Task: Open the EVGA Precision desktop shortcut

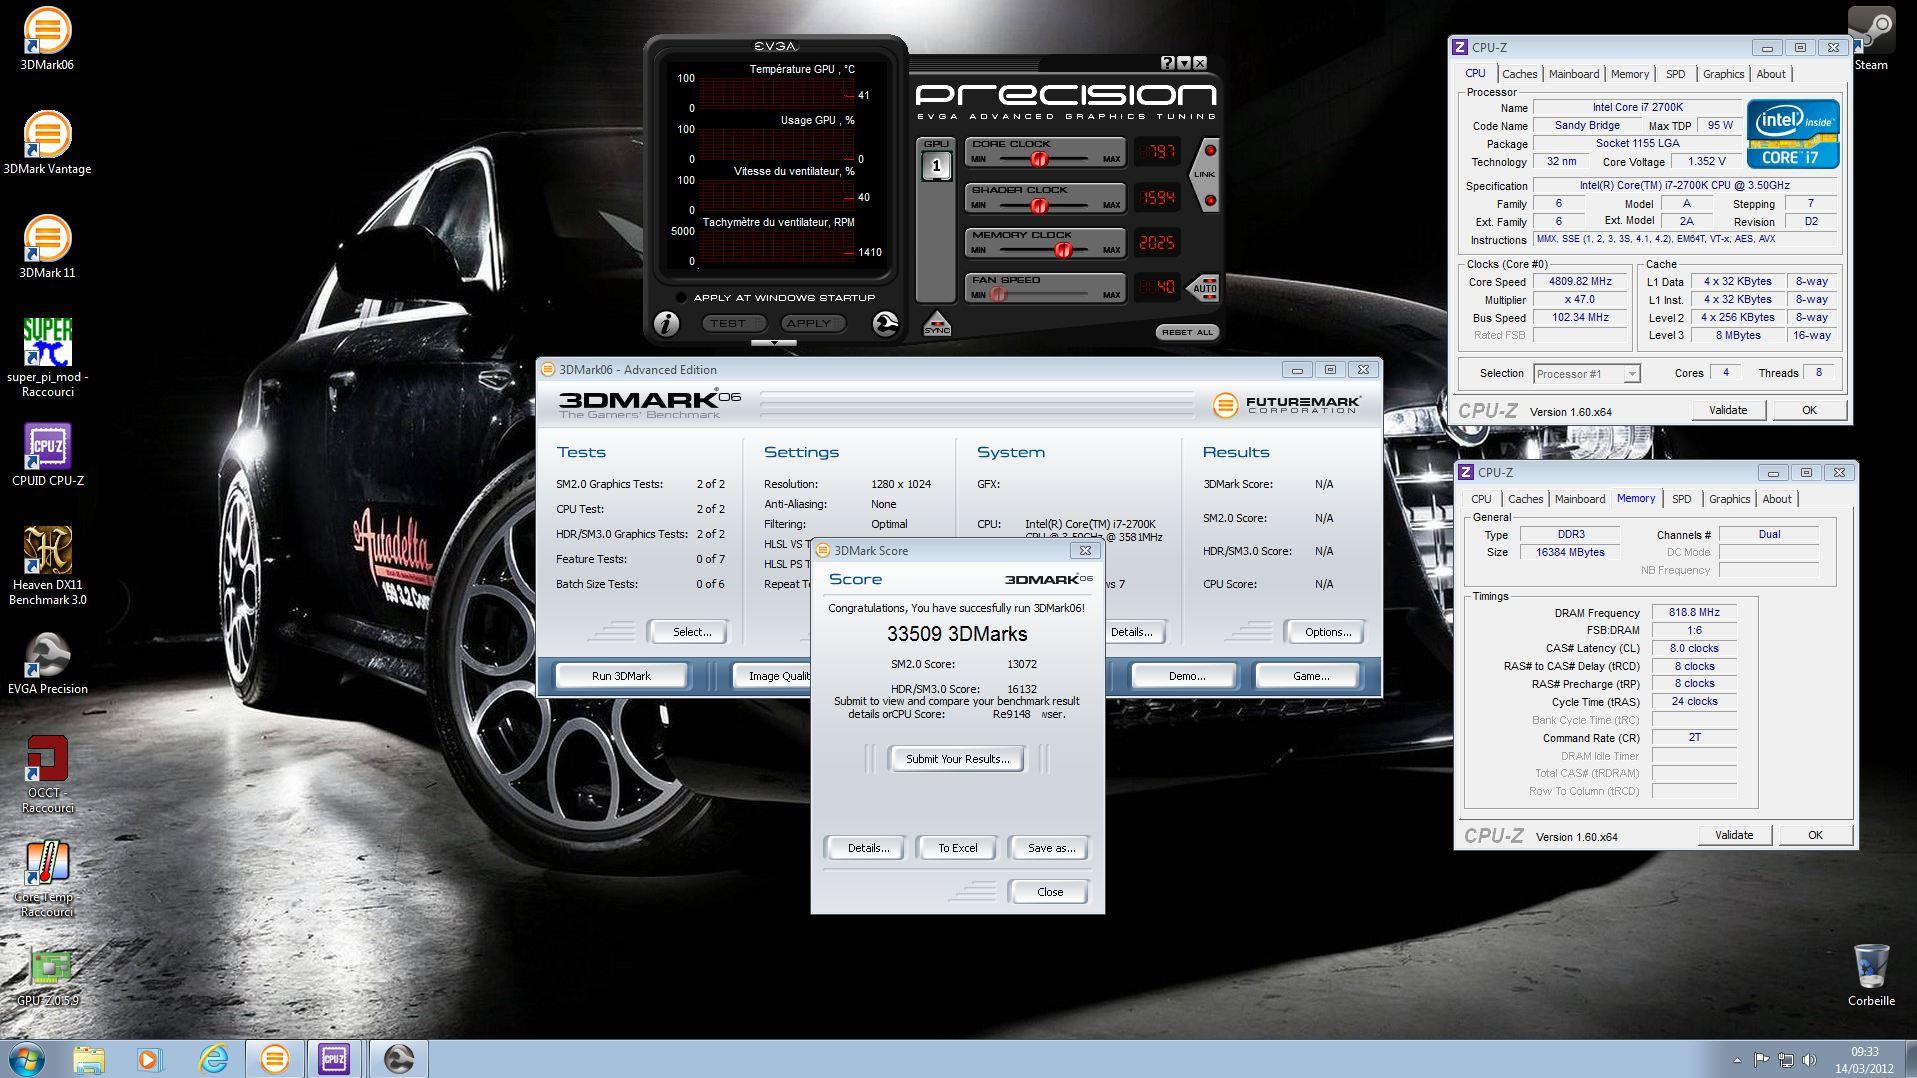Action: 47,663
